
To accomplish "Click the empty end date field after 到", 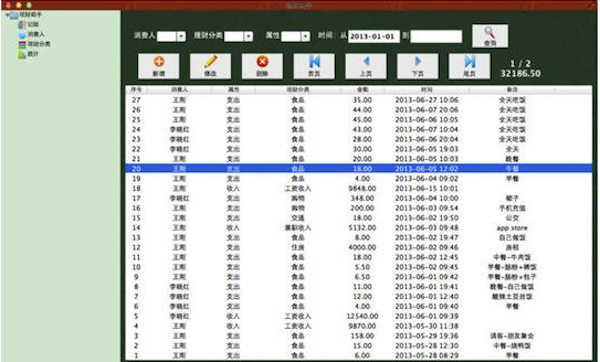I will coord(436,36).
